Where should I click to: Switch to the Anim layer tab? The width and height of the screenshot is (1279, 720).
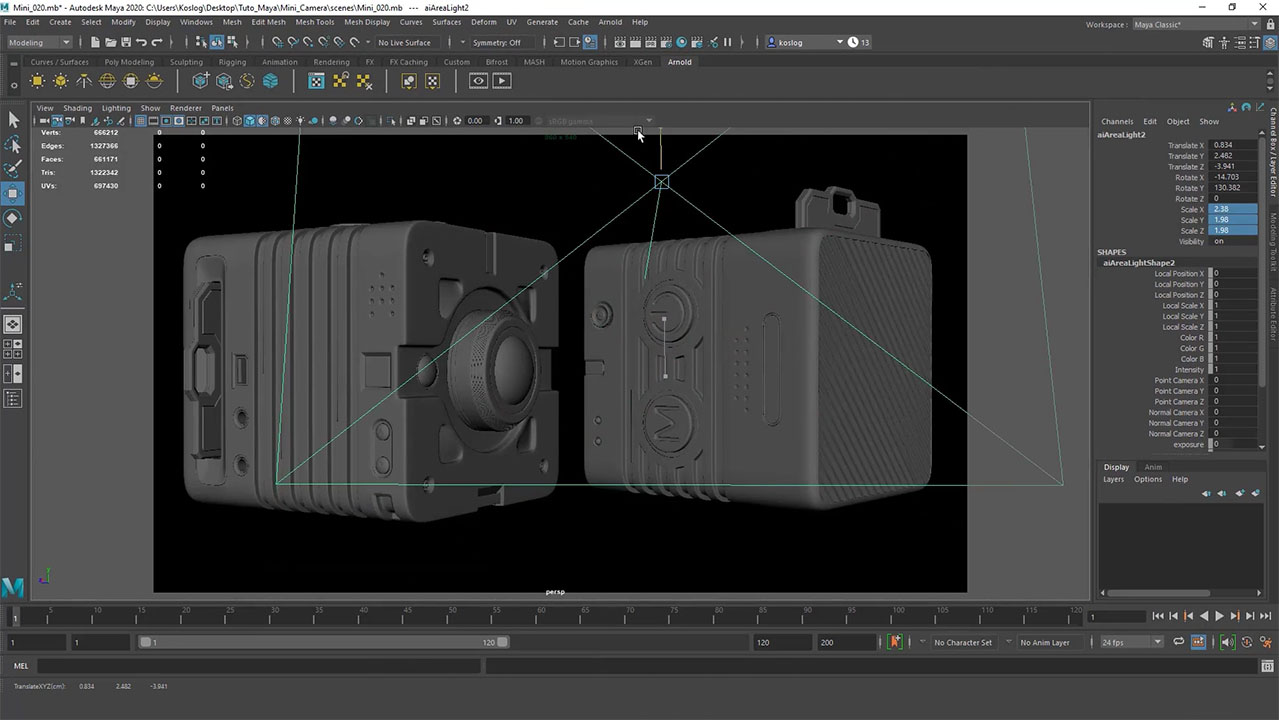(x=1153, y=467)
